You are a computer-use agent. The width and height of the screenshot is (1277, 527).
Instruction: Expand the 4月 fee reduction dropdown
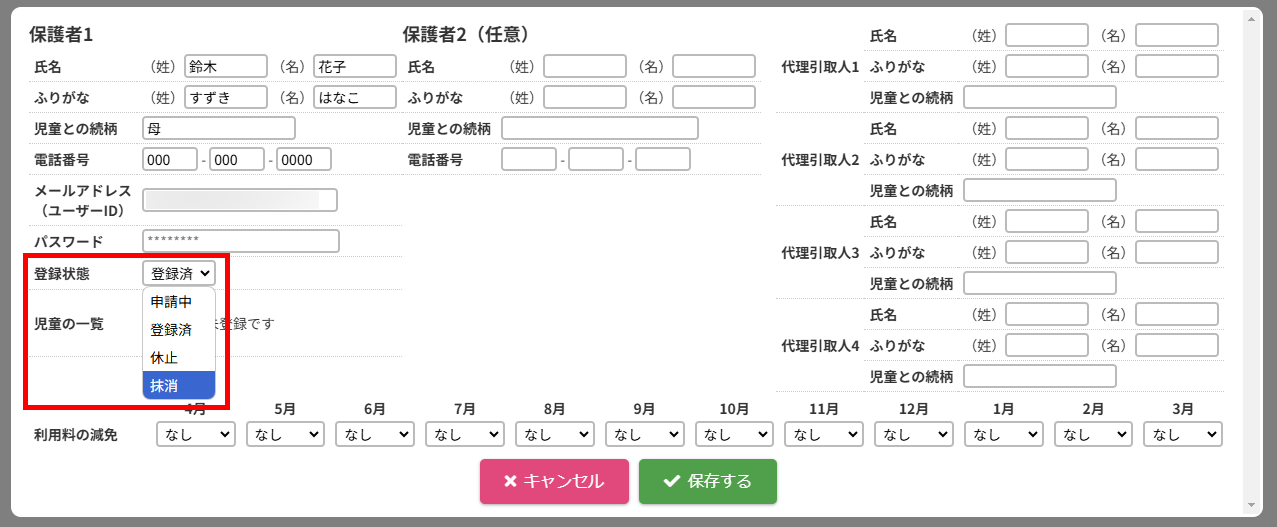click(x=196, y=435)
